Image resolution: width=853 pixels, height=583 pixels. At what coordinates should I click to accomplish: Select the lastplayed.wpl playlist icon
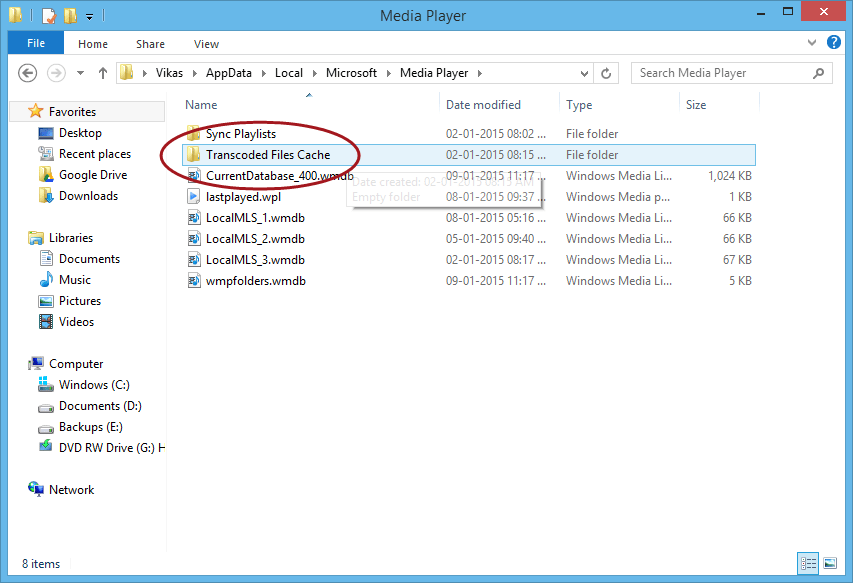[194, 196]
